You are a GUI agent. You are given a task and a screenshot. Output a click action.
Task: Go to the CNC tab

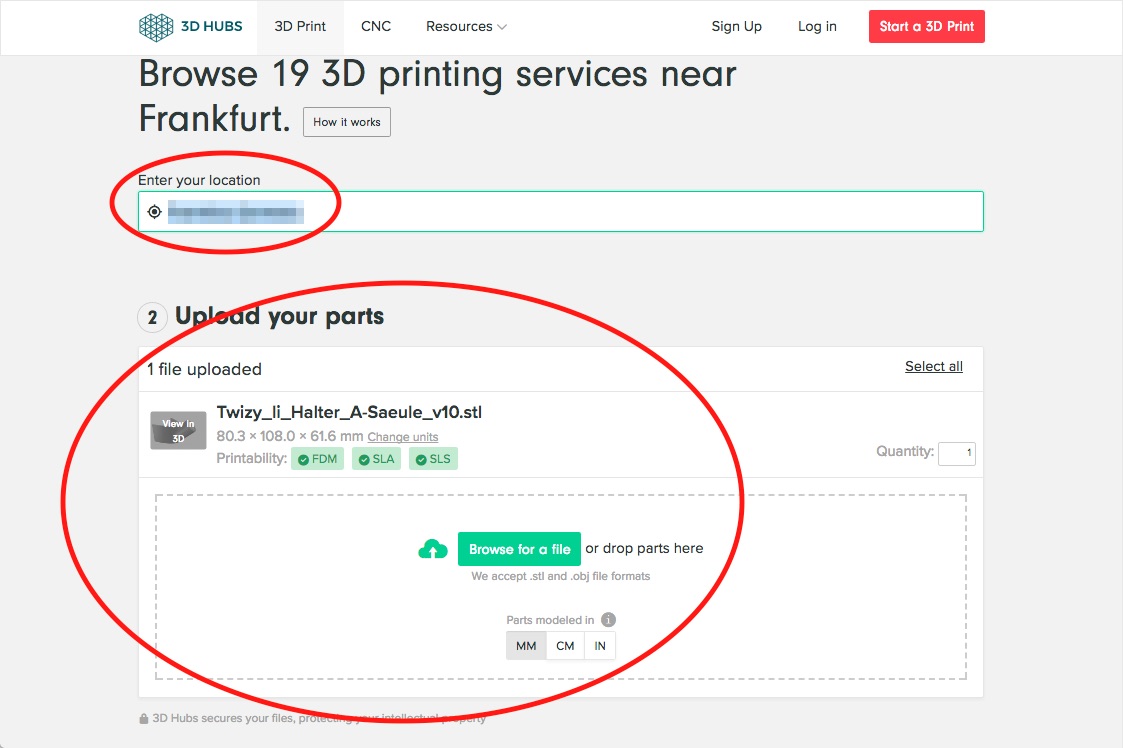(x=376, y=27)
